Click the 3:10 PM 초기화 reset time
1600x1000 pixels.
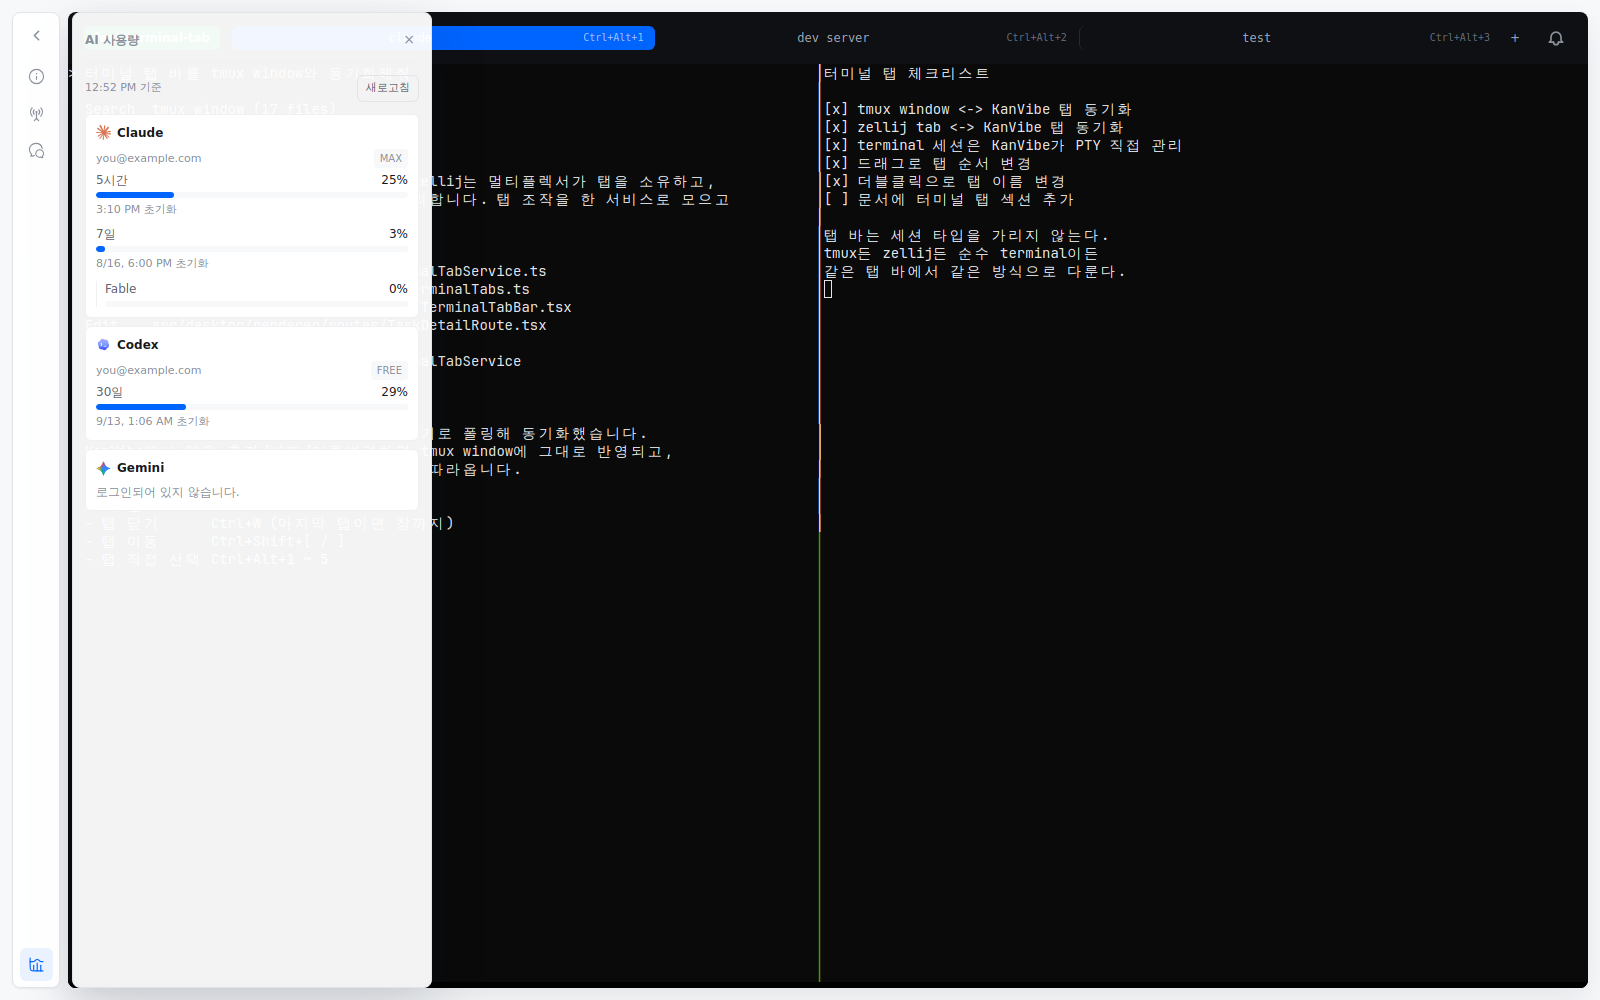[136, 210]
